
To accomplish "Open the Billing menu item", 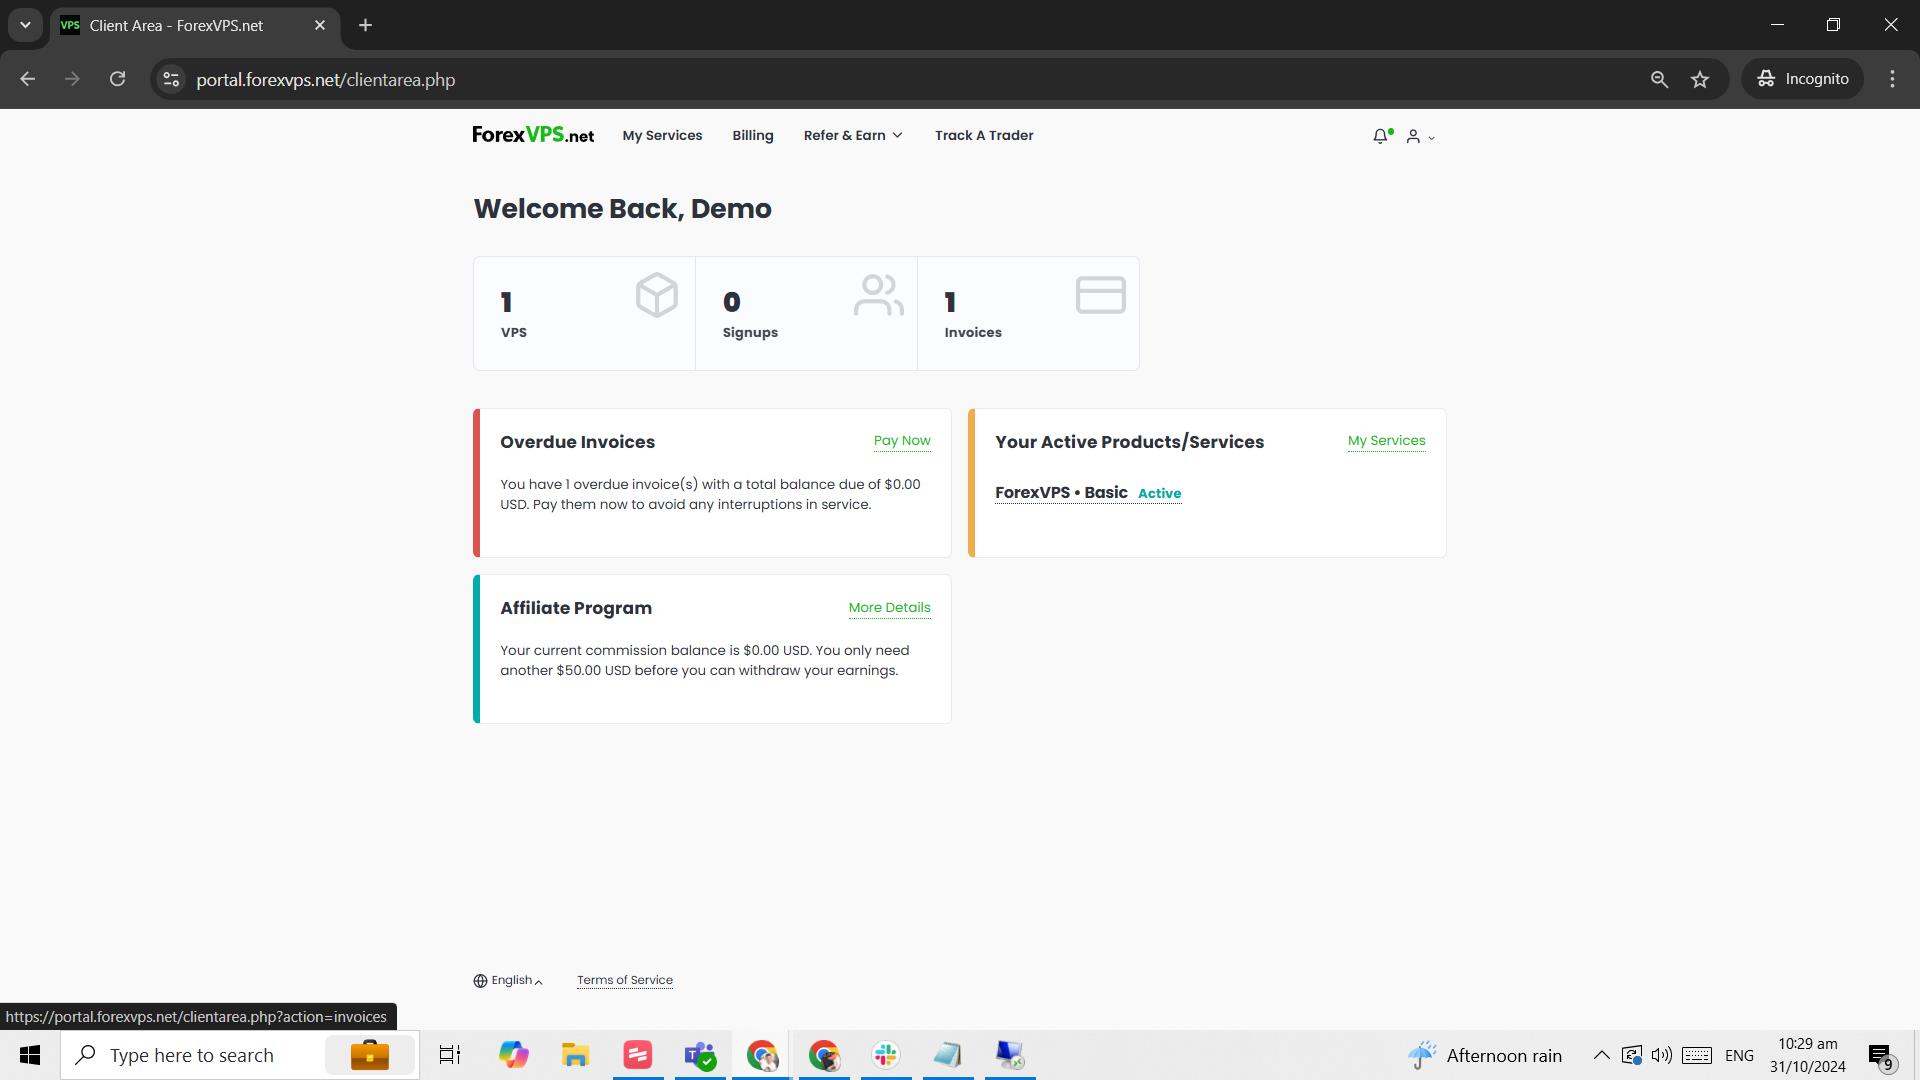I will click(752, 135).
